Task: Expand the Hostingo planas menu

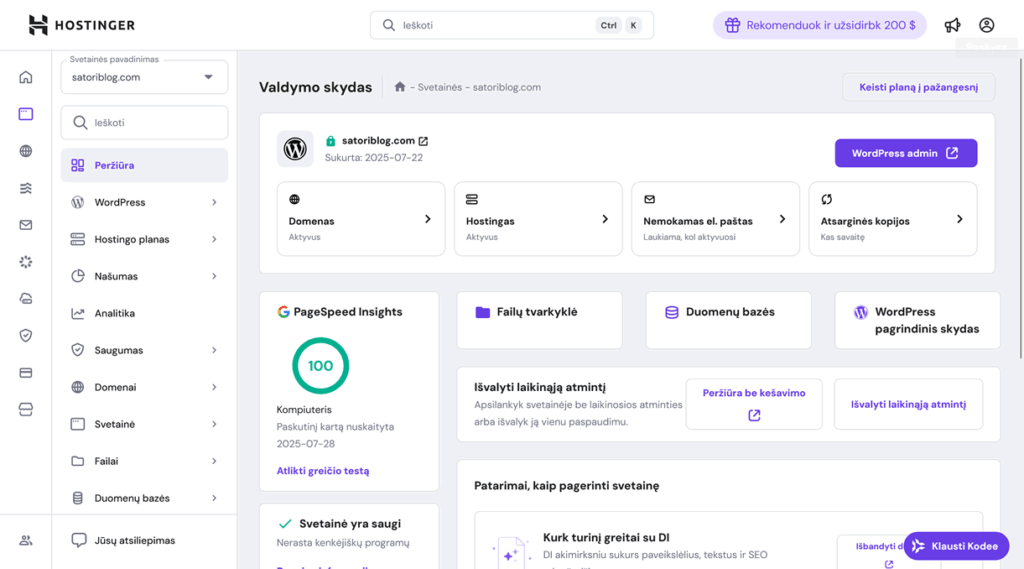Action: (x=144, y=239)
